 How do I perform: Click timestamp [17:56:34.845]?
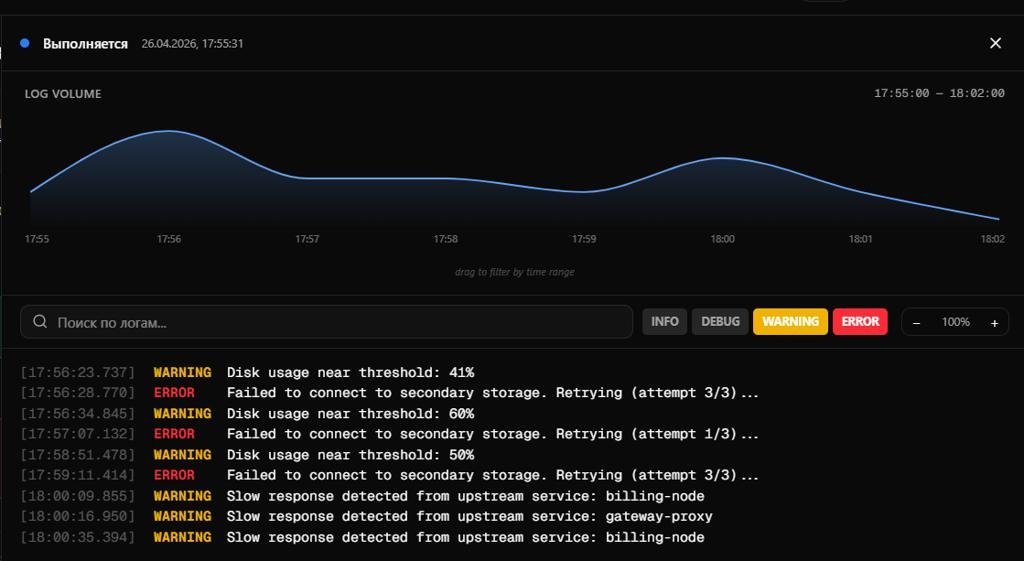click(78, 413)
